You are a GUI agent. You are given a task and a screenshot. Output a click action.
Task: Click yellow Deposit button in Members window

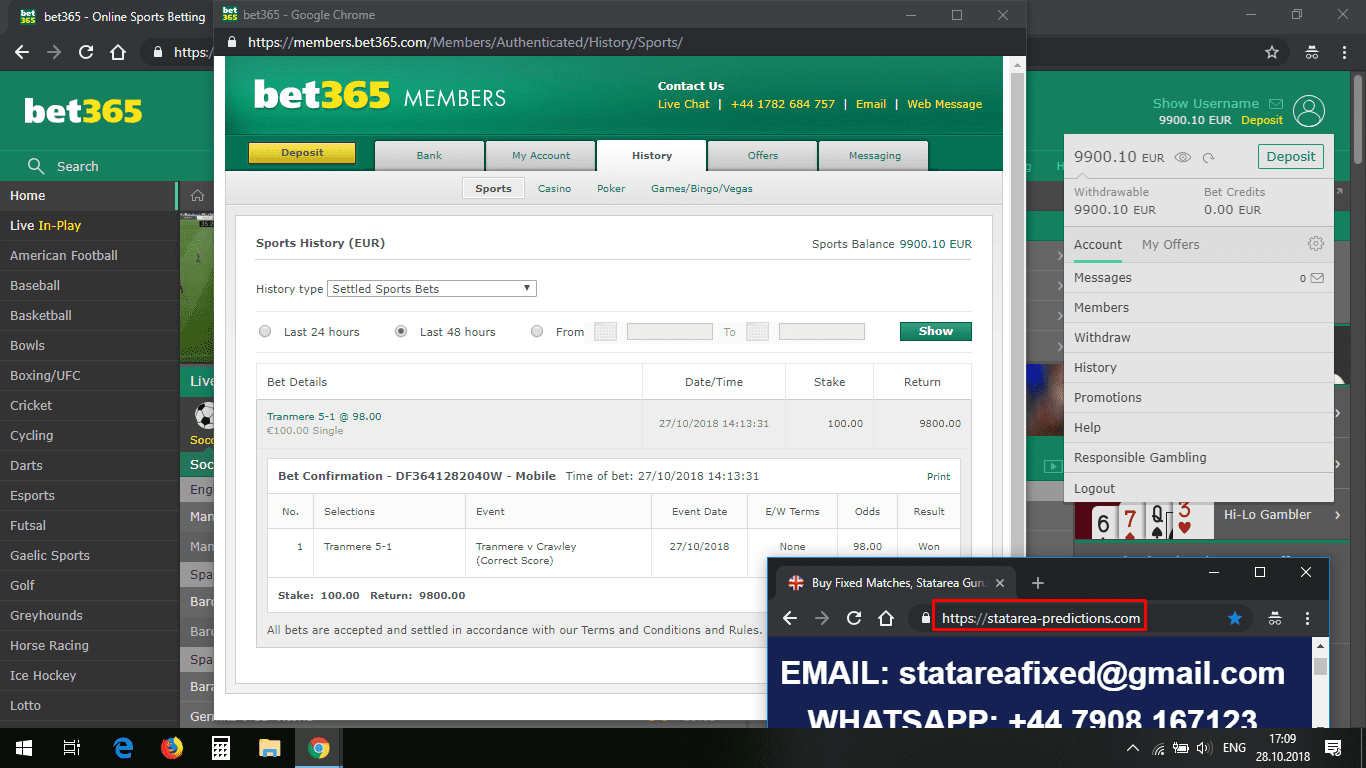point(302,153)
